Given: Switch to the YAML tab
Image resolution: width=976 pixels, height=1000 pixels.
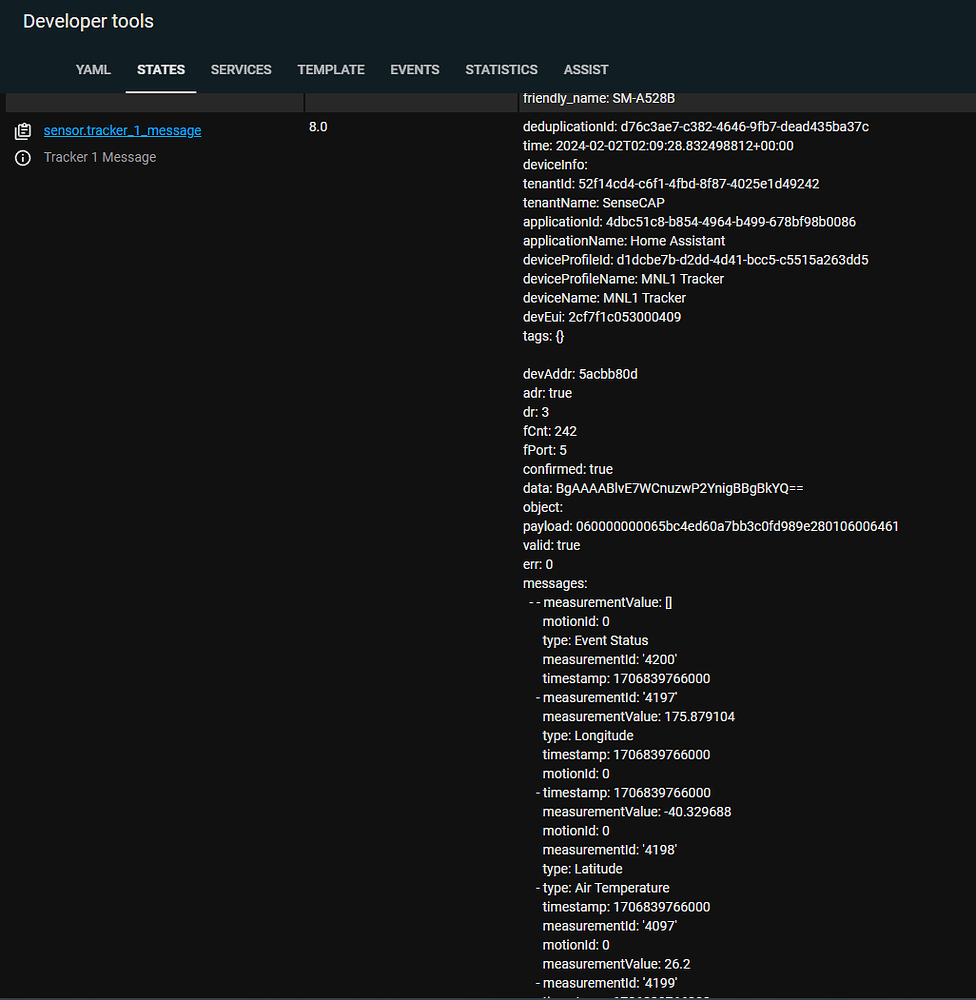Looking at the screenshot, I should (92, 70).
